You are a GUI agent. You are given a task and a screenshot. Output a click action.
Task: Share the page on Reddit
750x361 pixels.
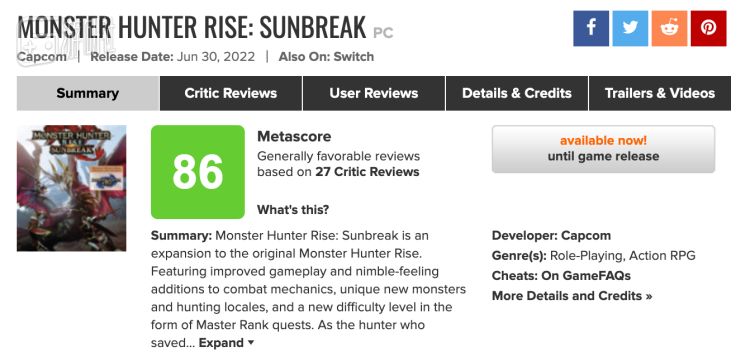[669, 29]
